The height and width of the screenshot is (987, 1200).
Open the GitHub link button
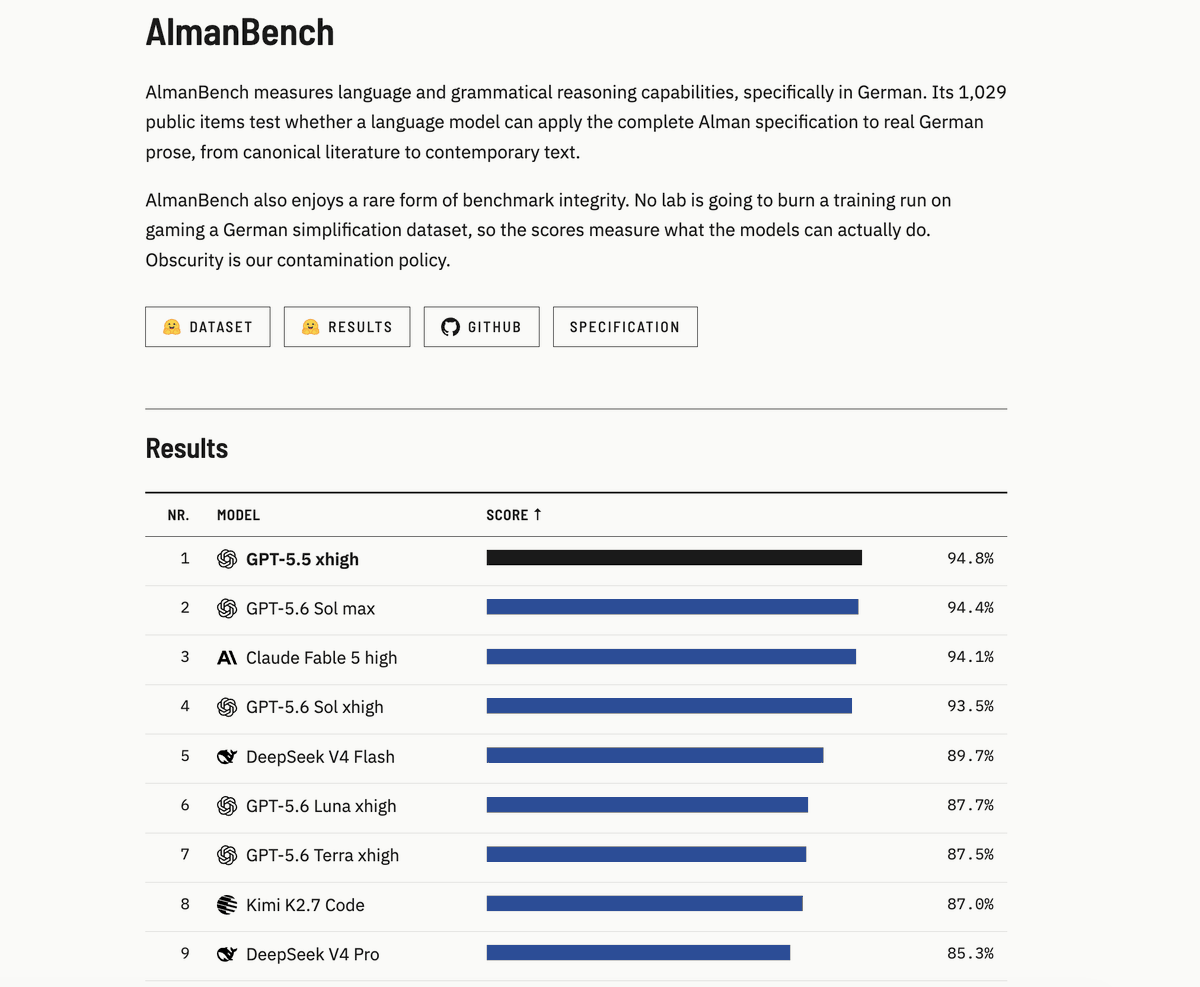(481, 327)
